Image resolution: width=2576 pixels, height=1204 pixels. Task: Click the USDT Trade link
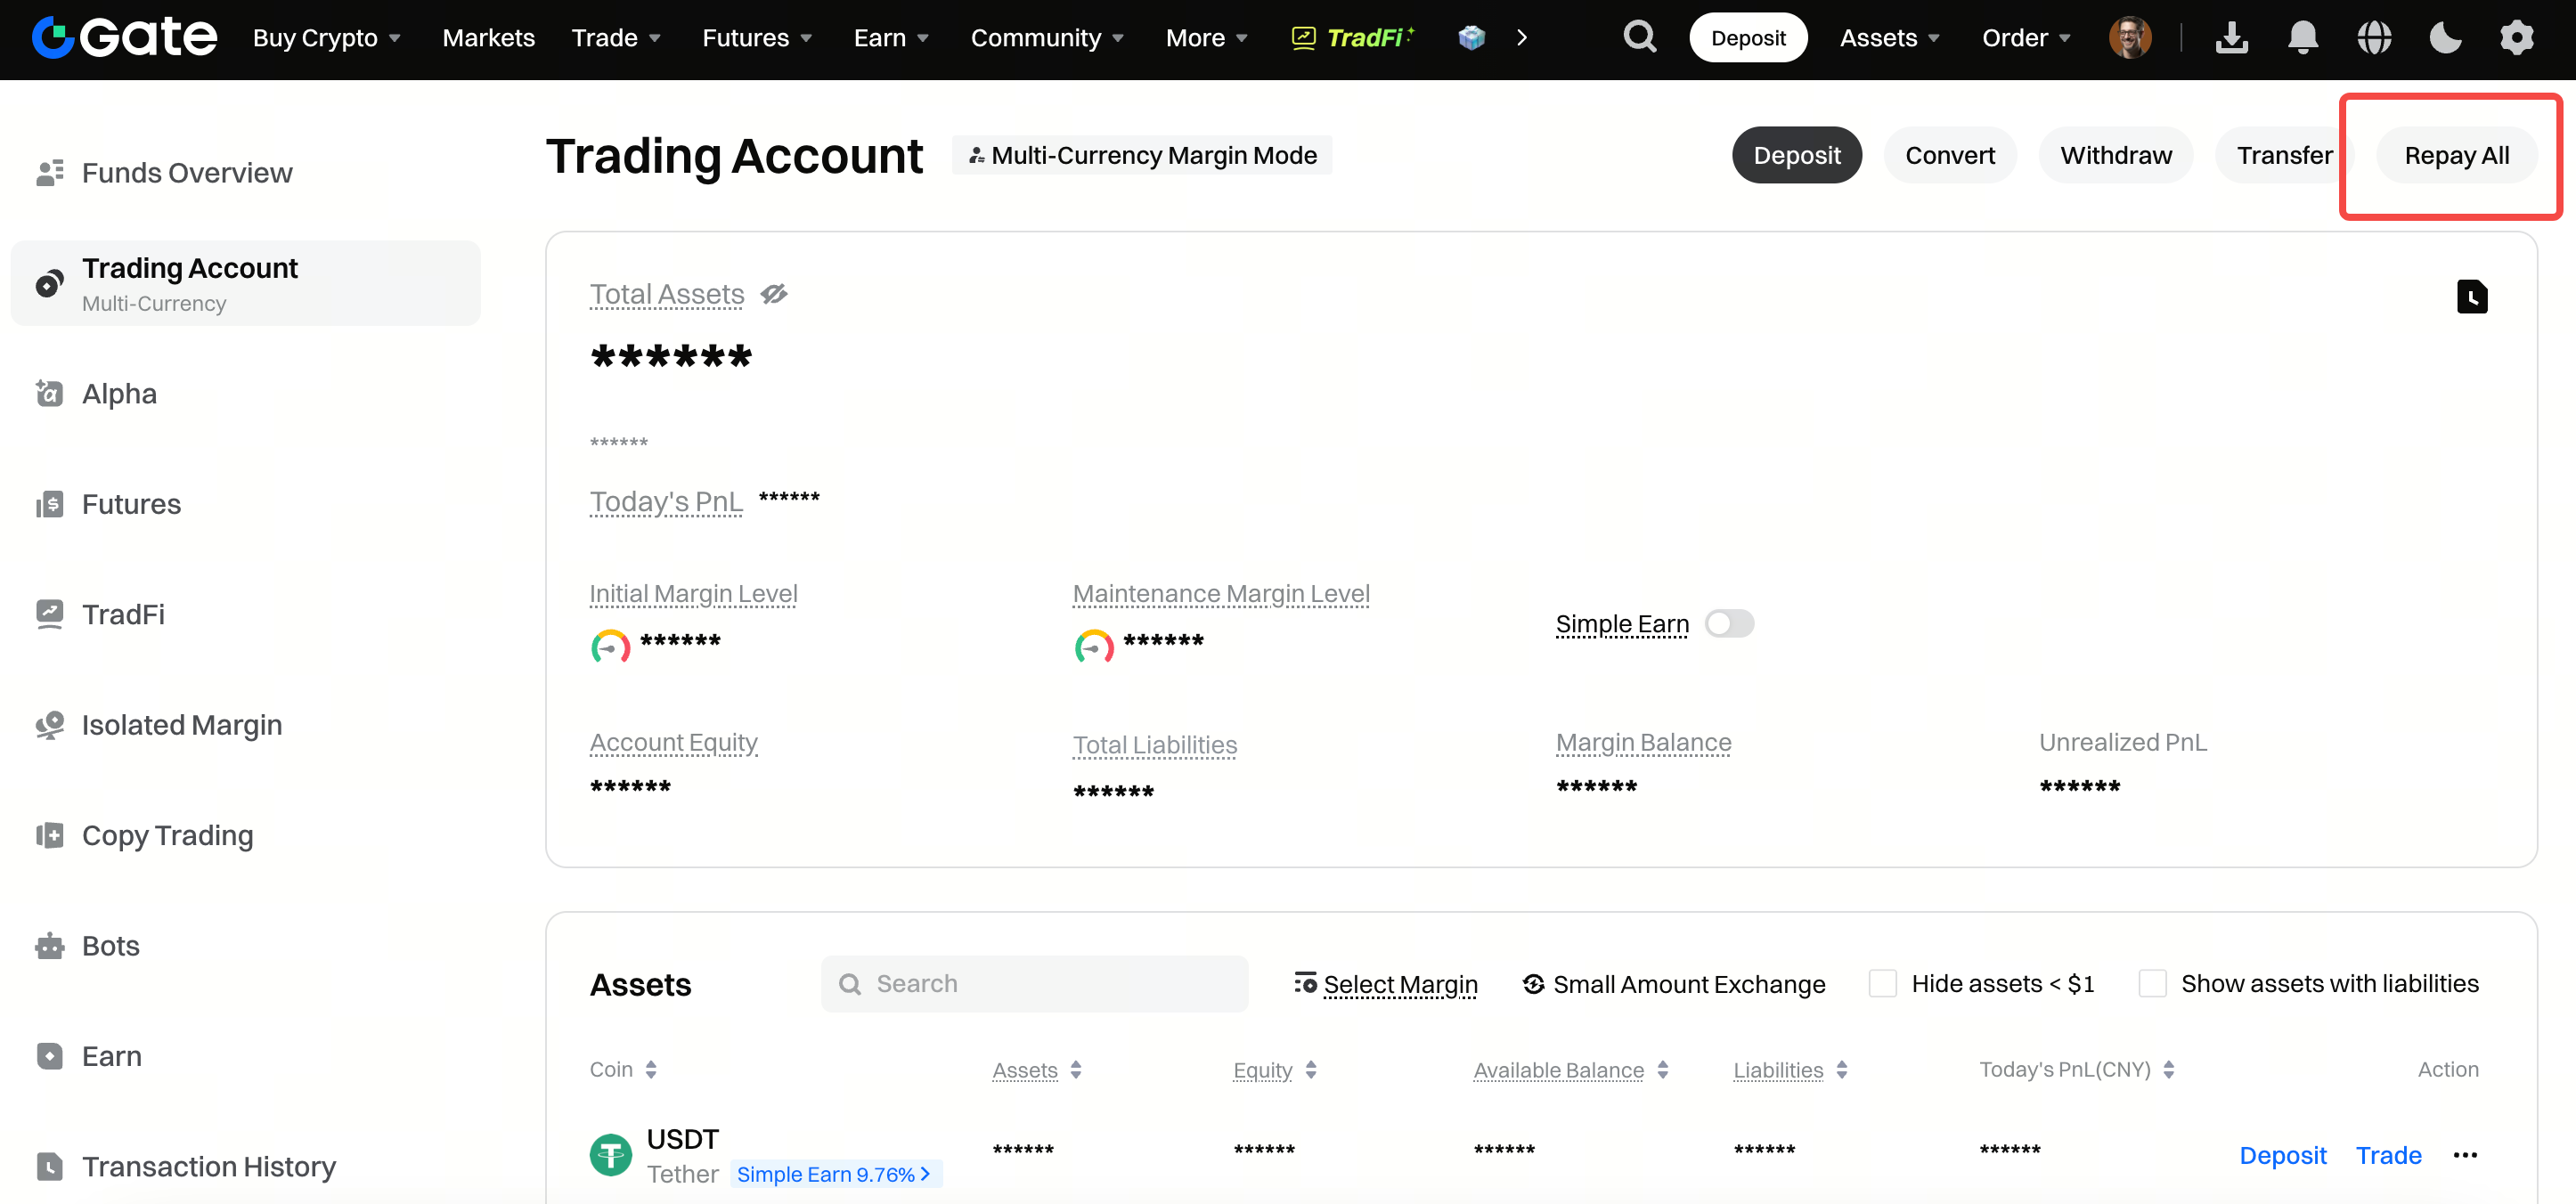(x=2388, y=1155)
